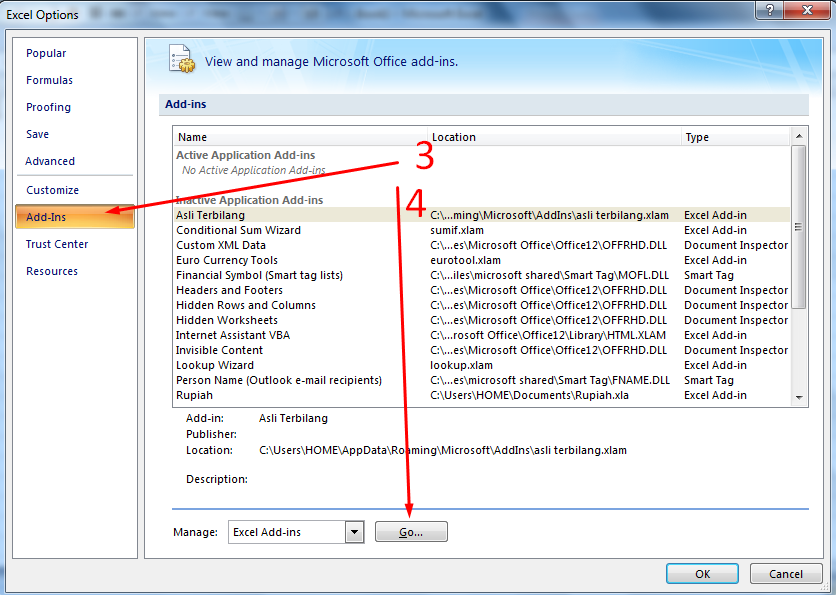Screen dimensions: 836x595
Task: Sort by the Location column header
Action: pyautogui.click(x=554, y=137)
